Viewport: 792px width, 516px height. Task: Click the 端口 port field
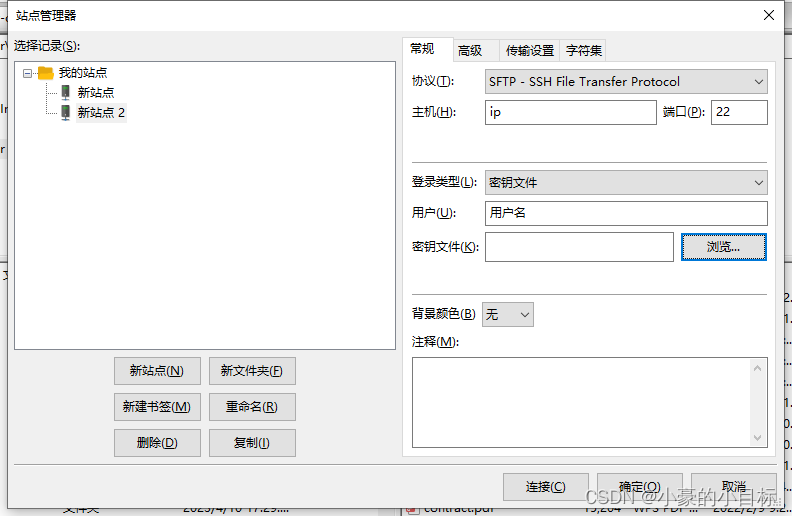pos(739,112)
